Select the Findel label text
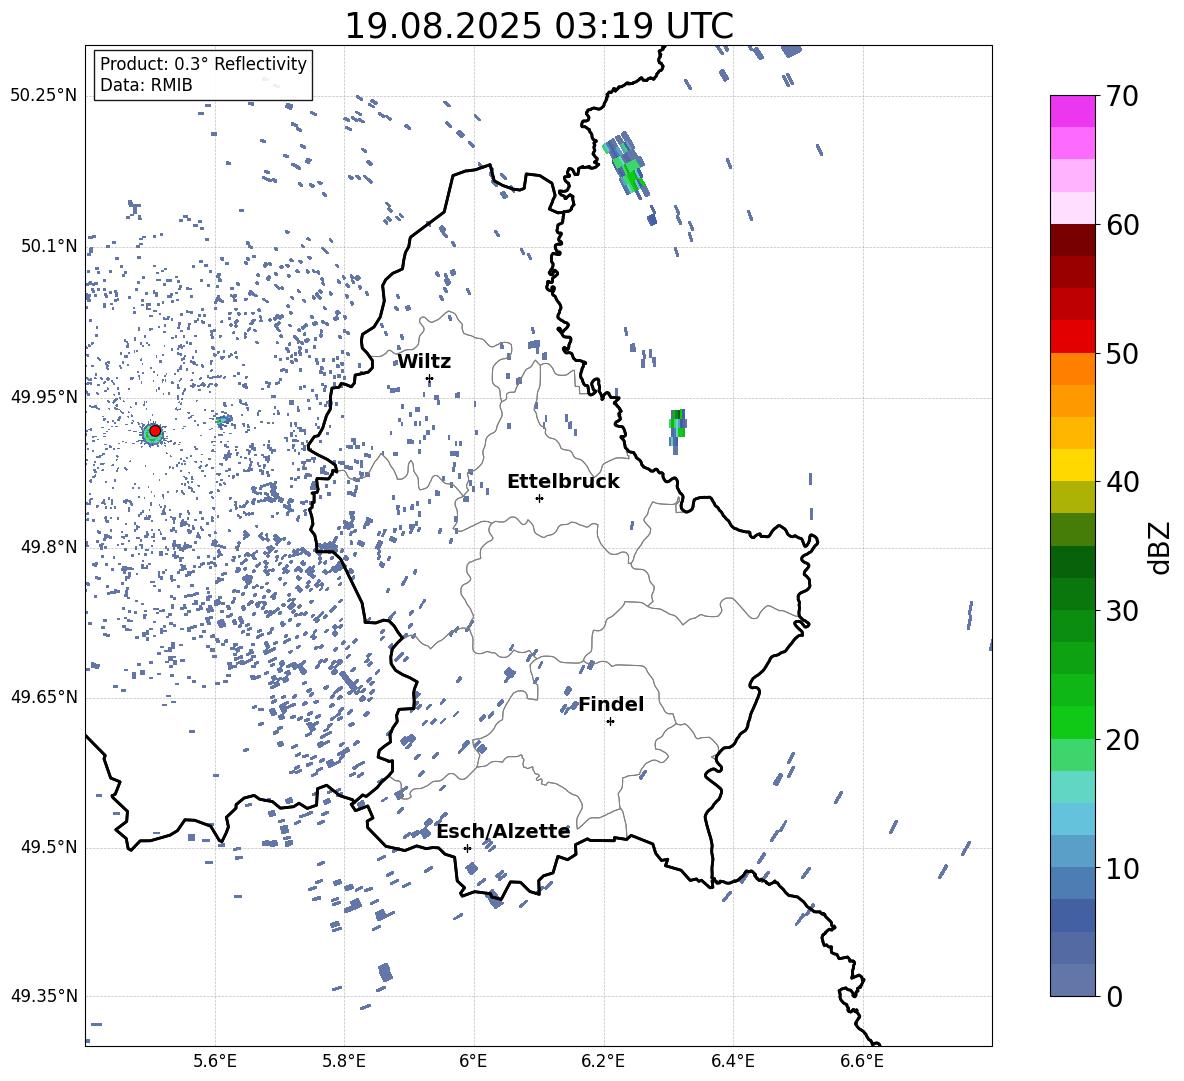Viewport: 1184px width, 1081px height. click(x=611, y=704)
